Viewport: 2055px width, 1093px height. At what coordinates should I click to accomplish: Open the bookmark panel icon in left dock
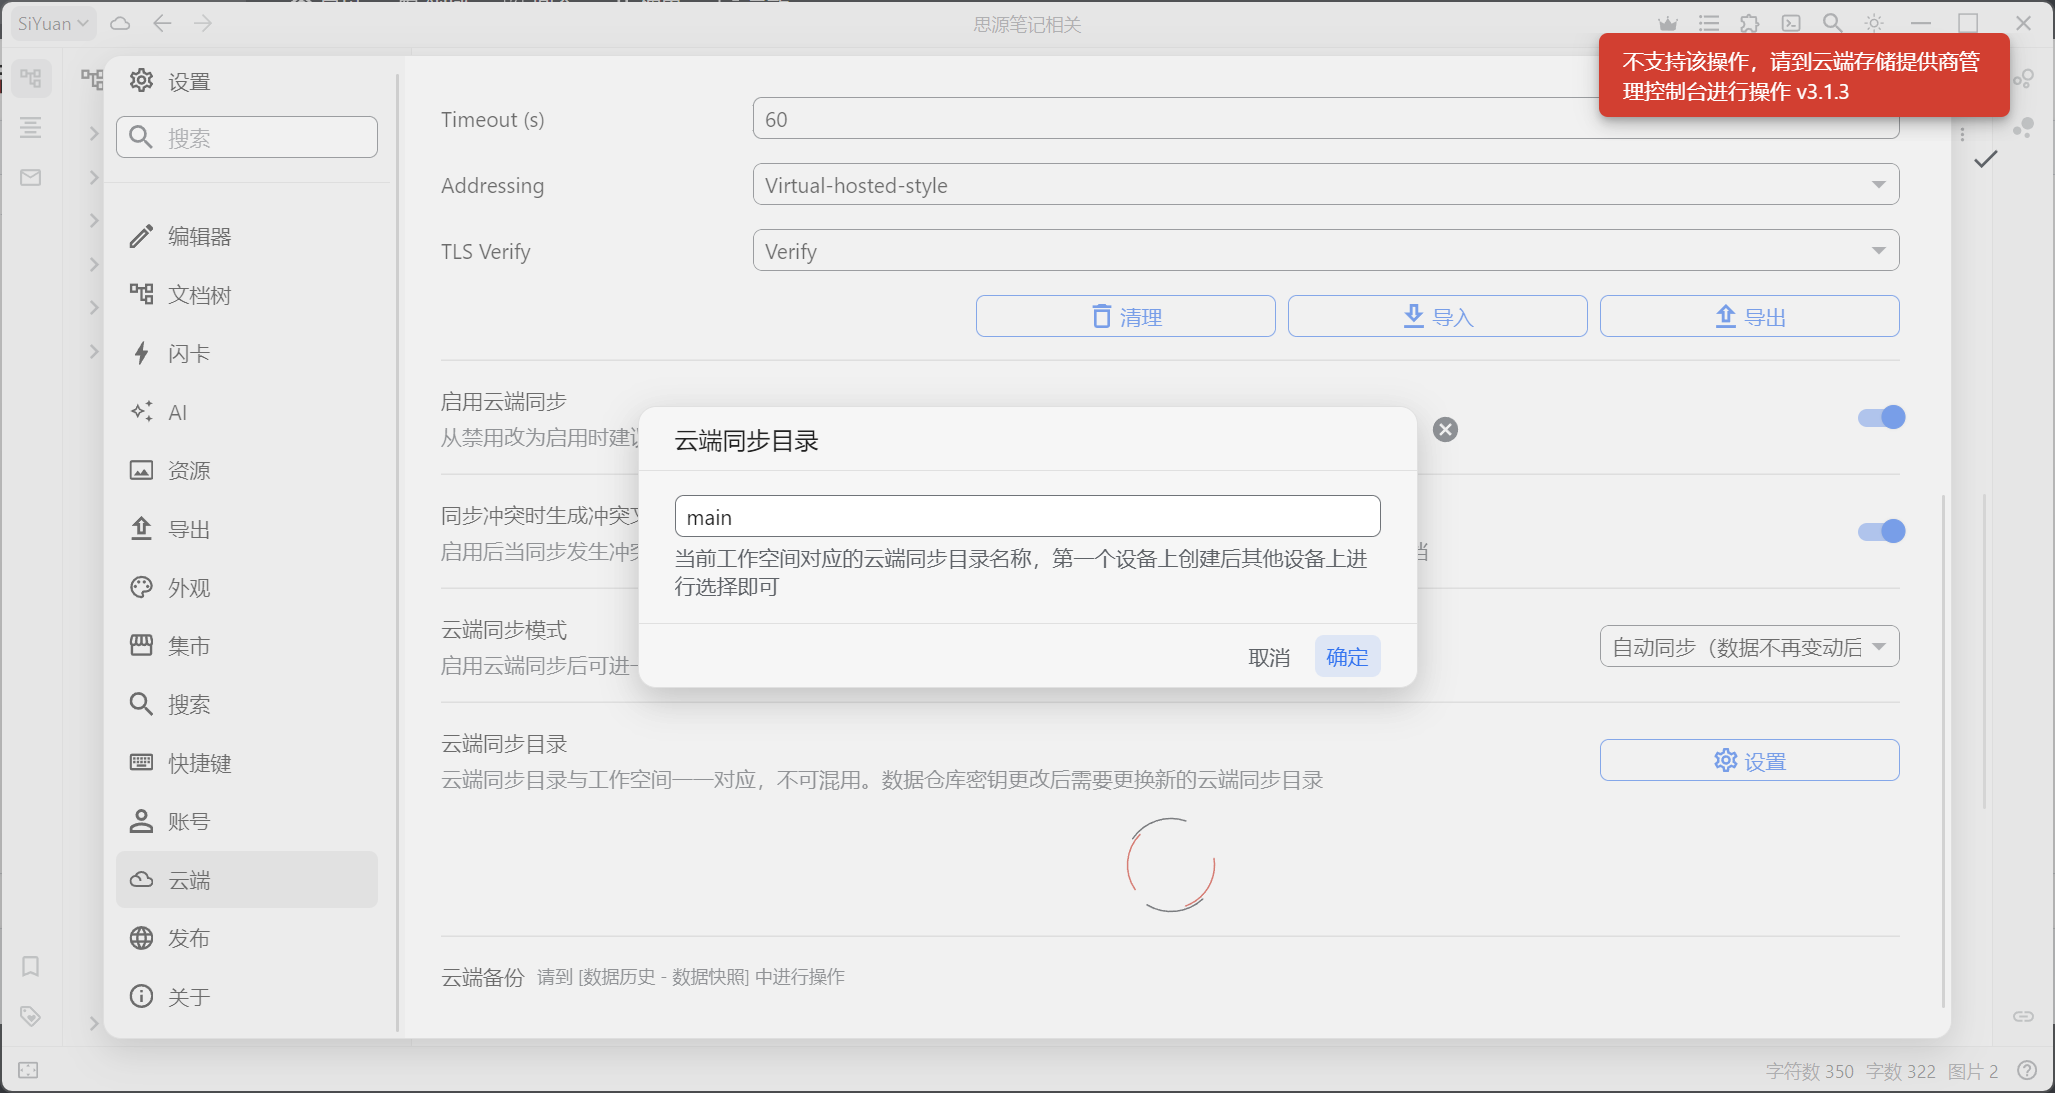tap(30, 966)
